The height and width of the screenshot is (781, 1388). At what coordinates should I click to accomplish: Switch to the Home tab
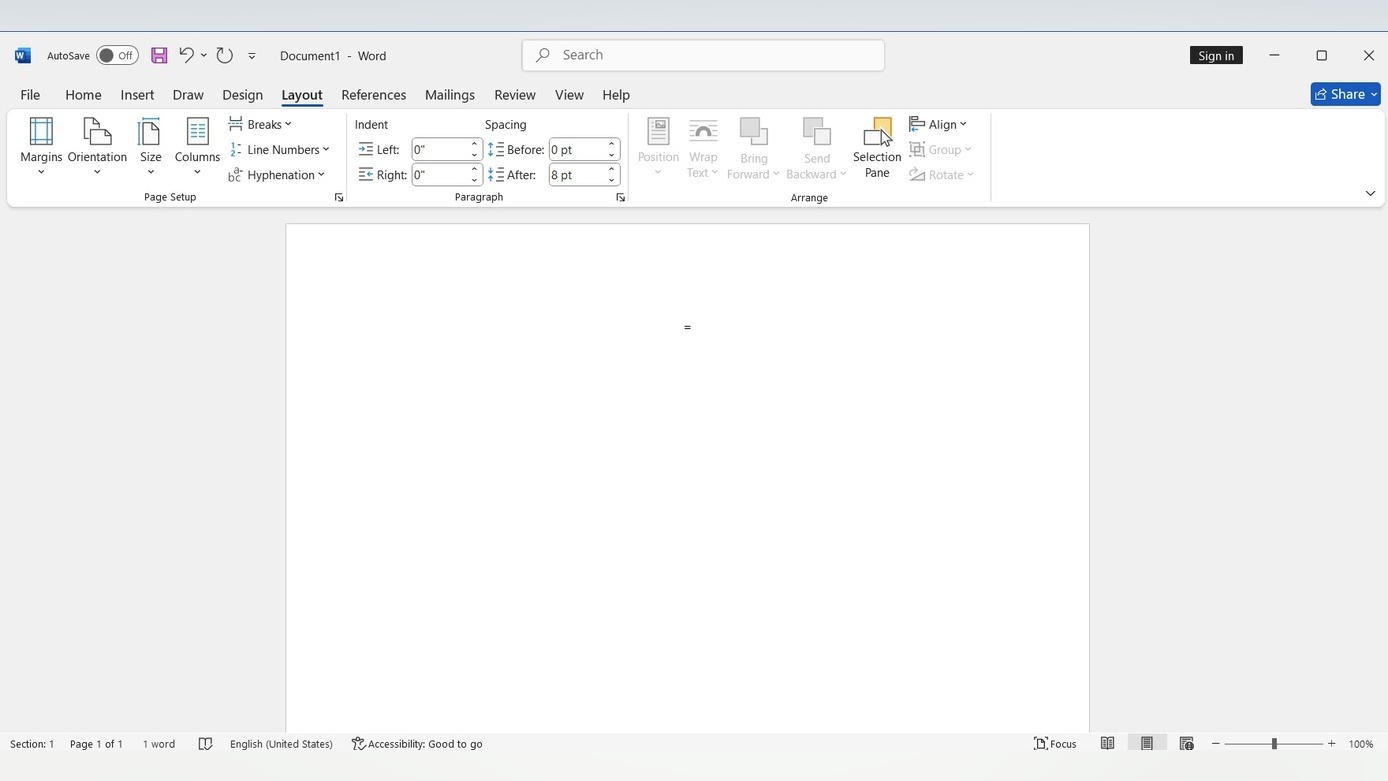click(83, 95)
